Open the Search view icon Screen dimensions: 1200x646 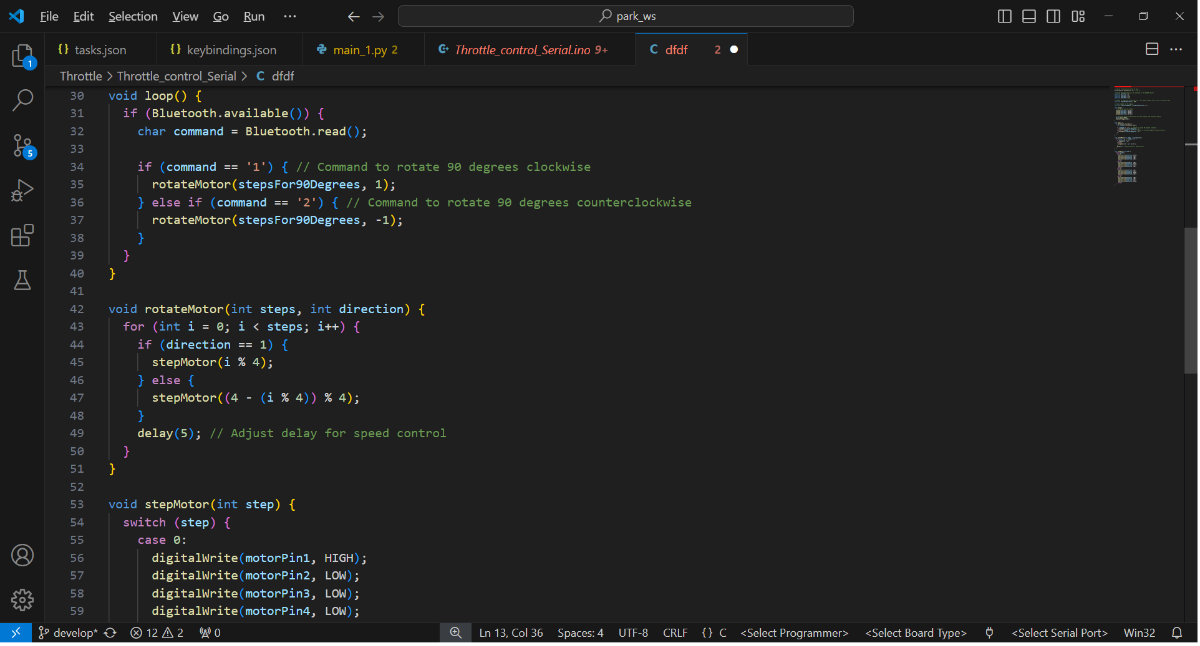22,100
